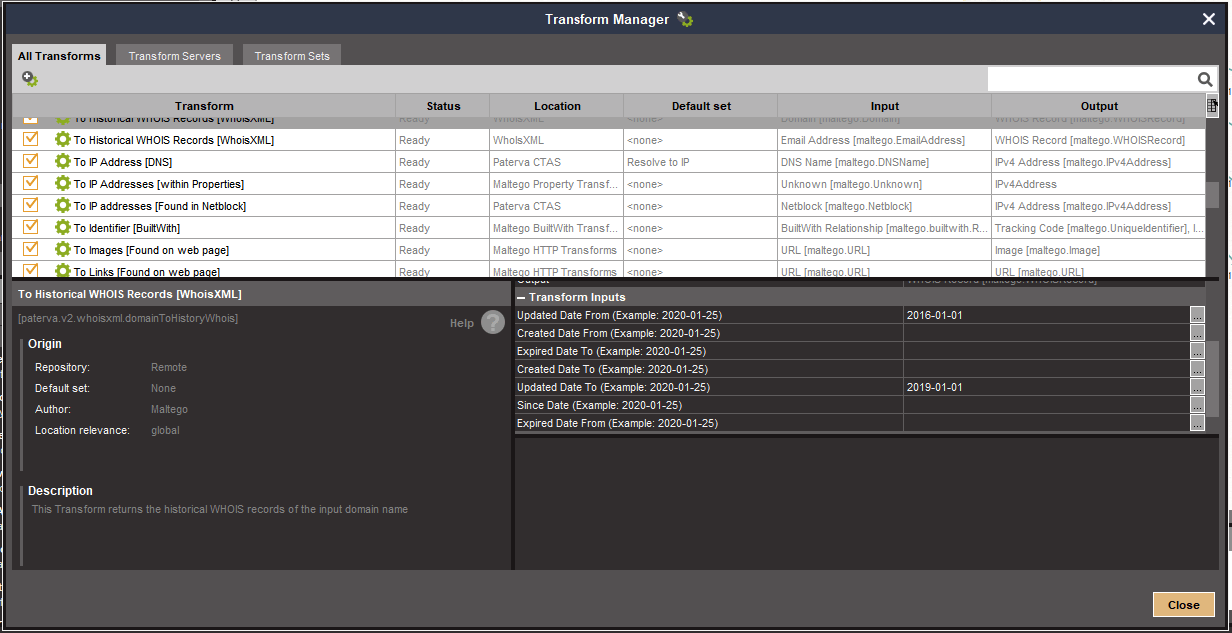The height and width of the screenshot is (633, 1232).
Task: Sort by the Status column header
Action: (443, 106)
